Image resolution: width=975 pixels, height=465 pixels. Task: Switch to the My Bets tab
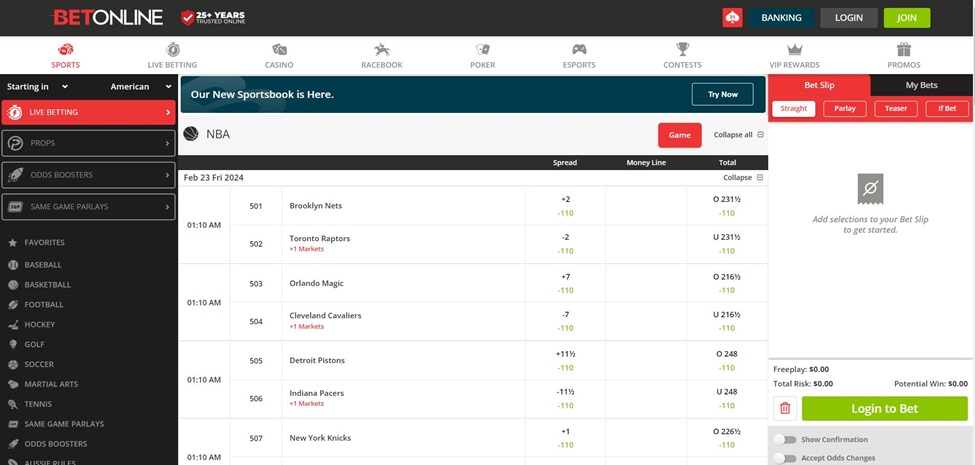(921, 86)
